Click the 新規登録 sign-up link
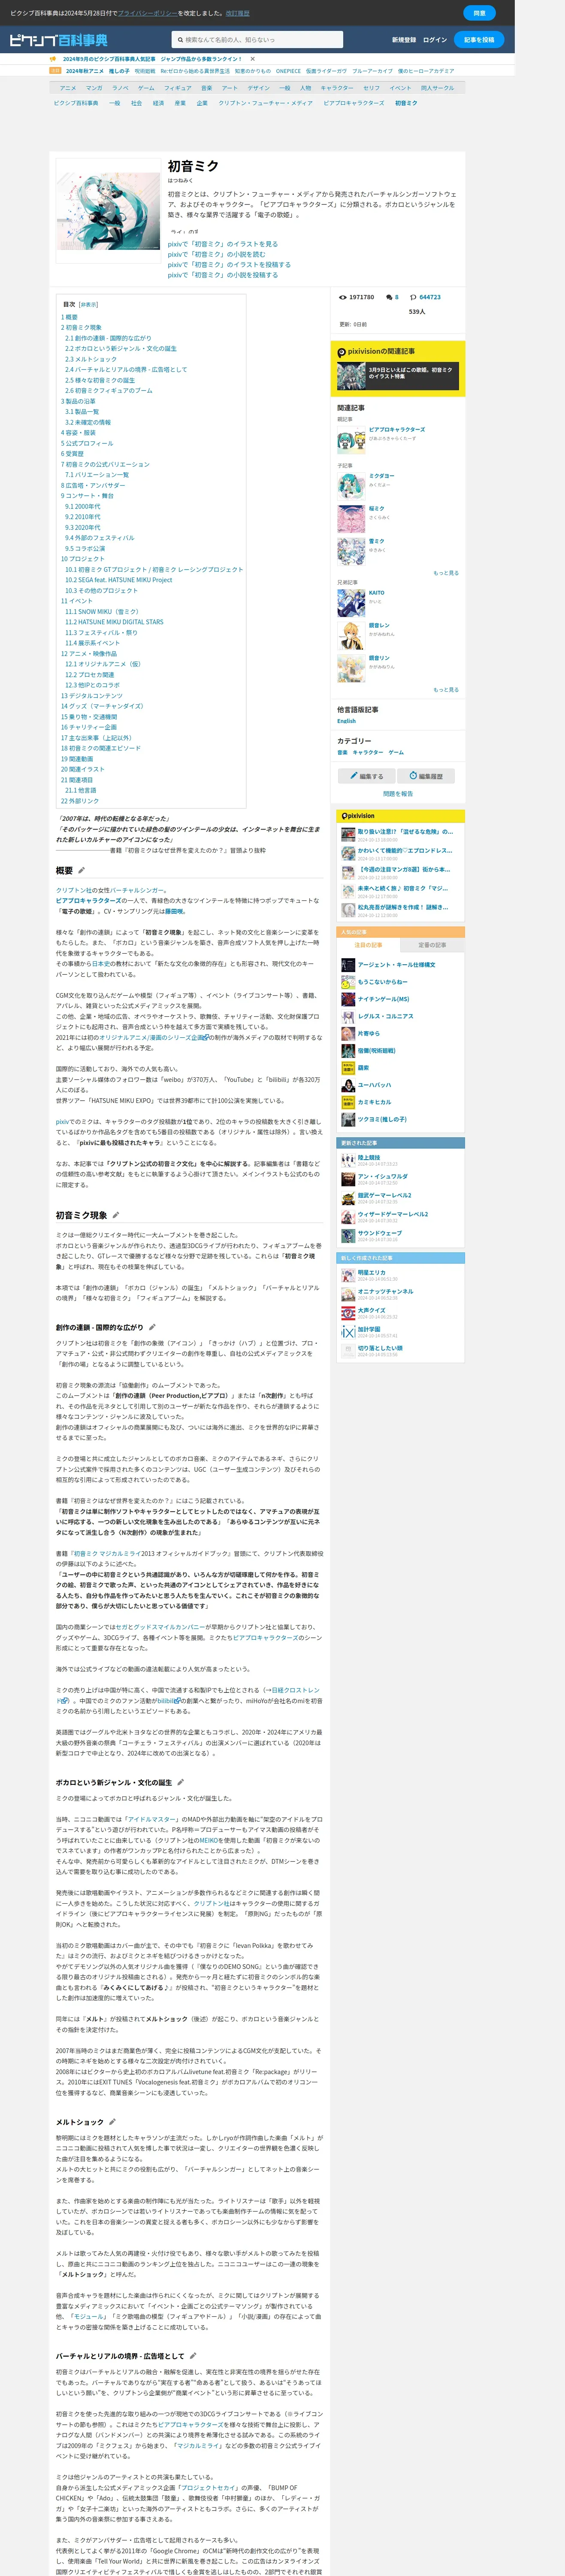Image resolution: width=565 pixels, height=2576 pixels. 404,40
